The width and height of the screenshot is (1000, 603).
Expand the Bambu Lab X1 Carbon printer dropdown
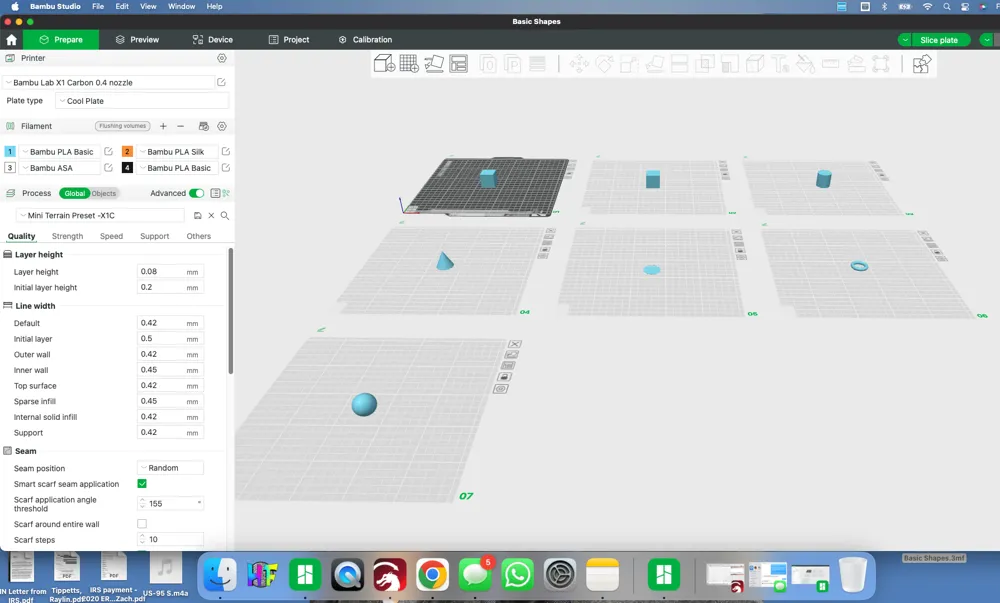(109, 82)
